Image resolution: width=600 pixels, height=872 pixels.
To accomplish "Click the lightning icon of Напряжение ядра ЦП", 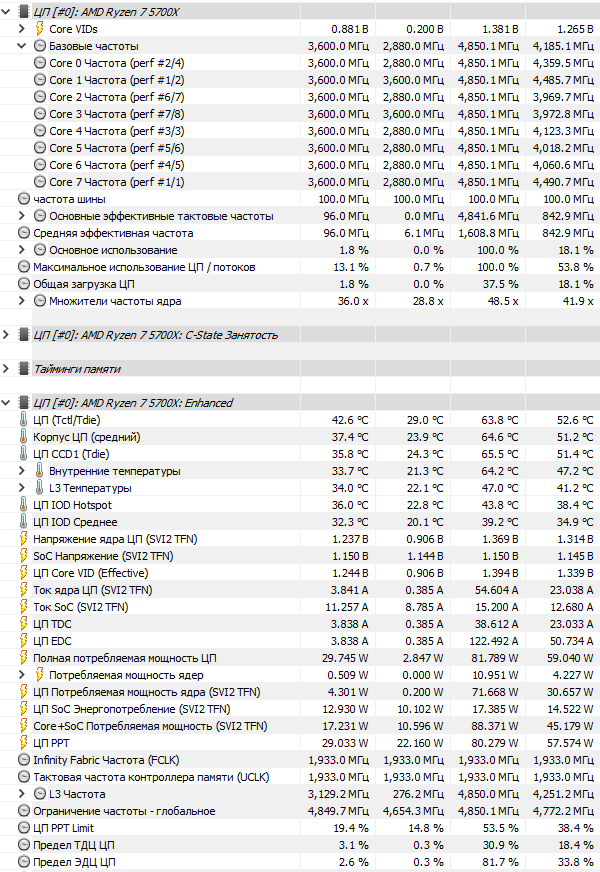I will coord(23,539).
